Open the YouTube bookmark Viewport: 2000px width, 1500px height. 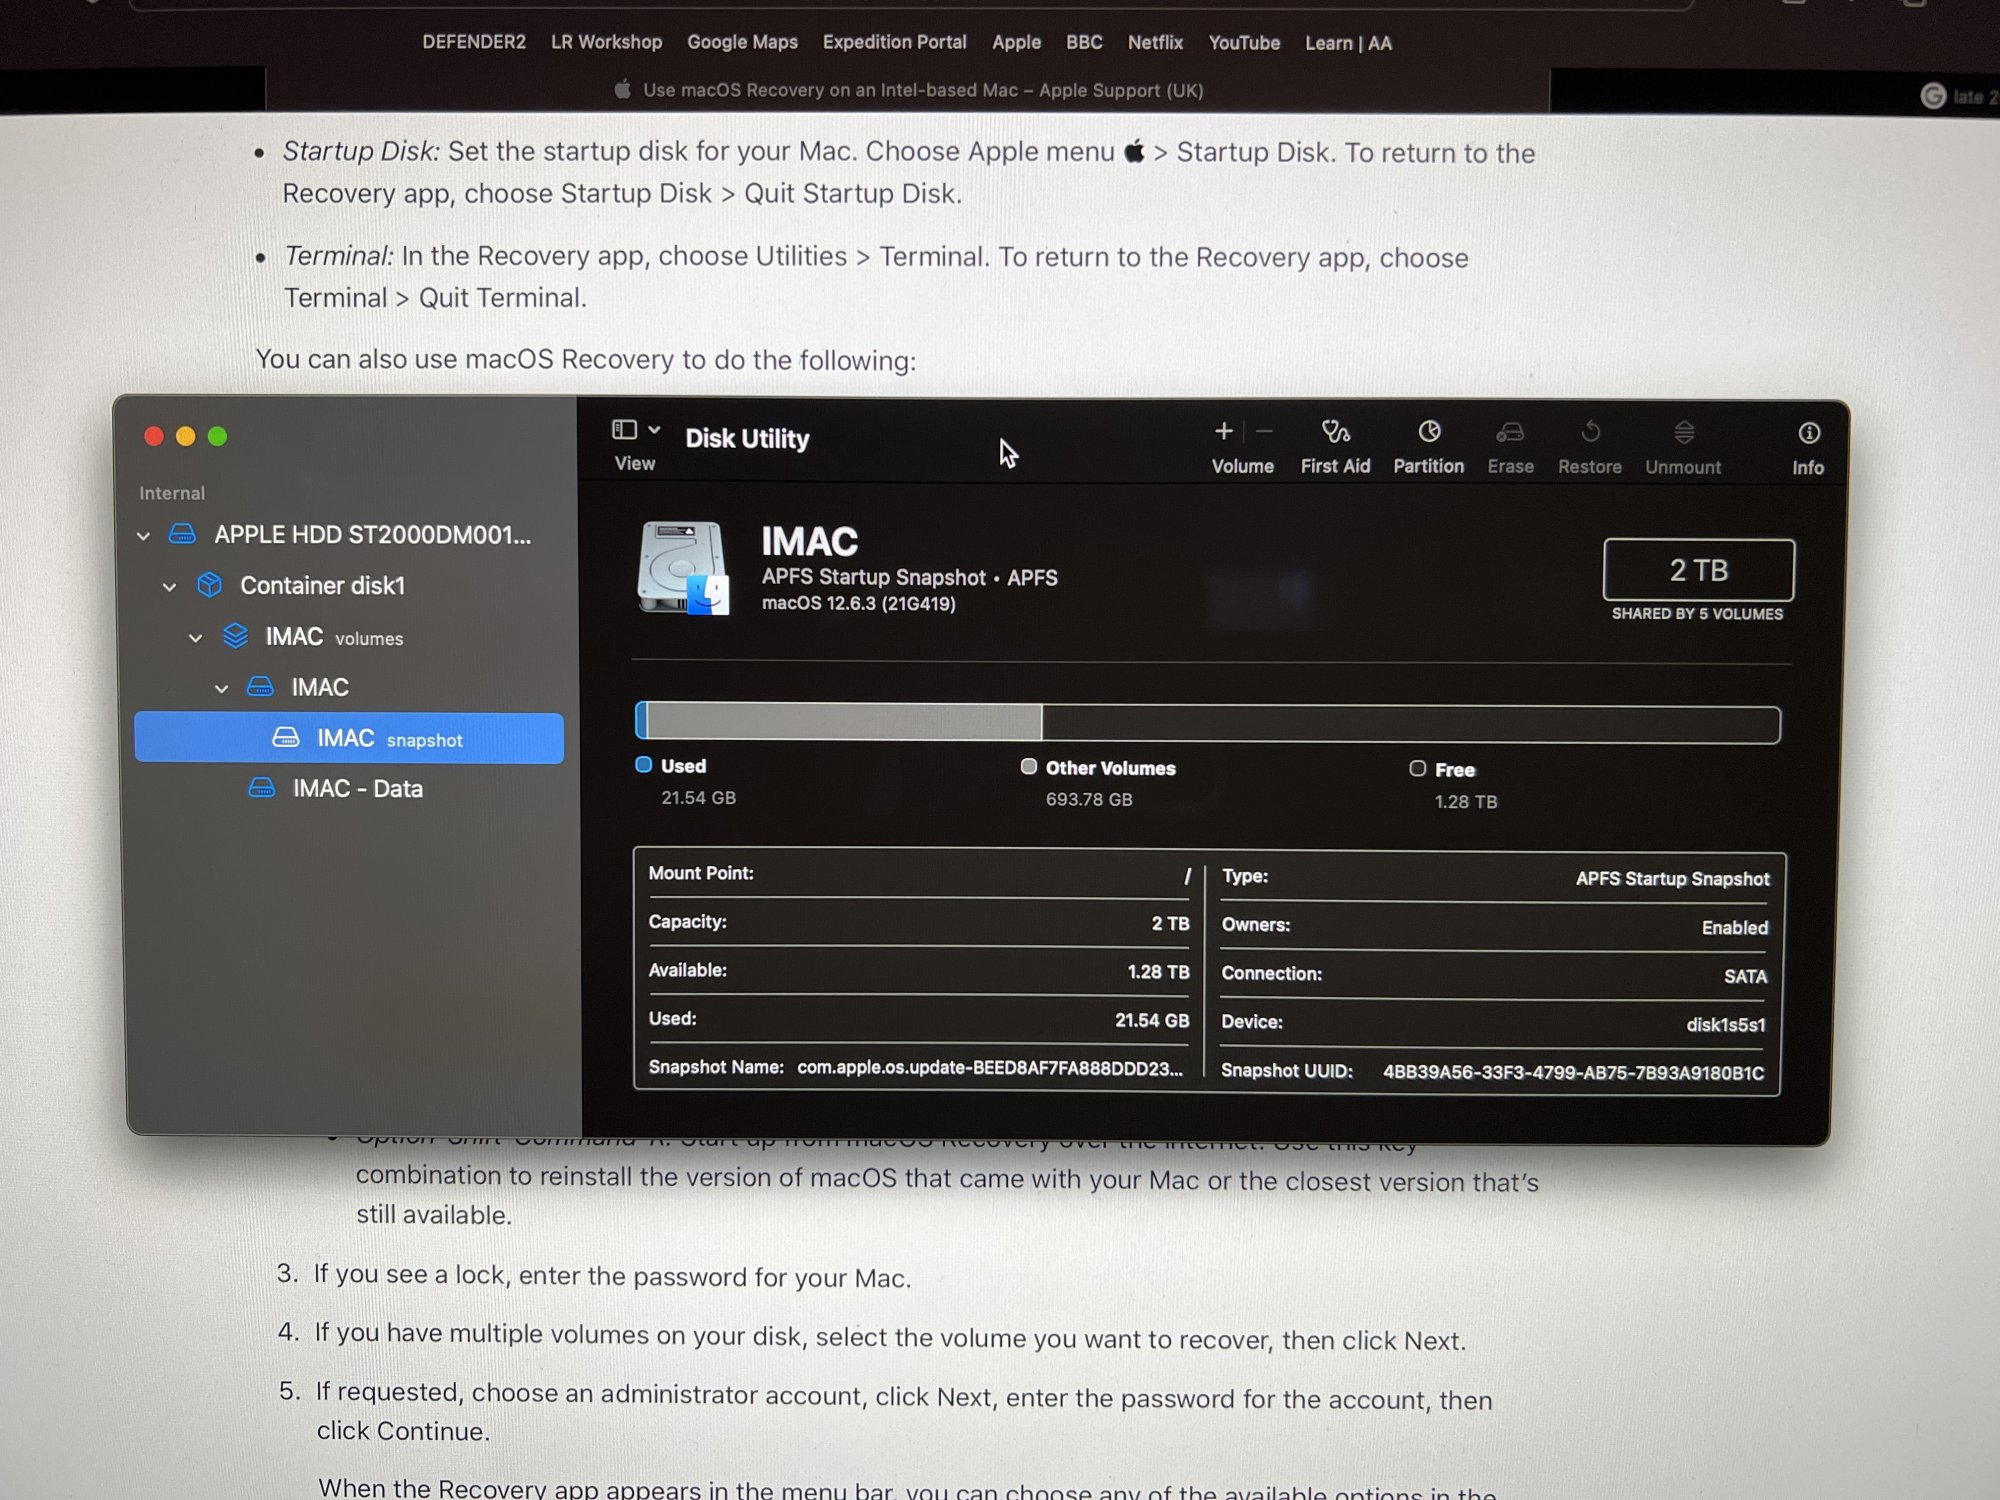pyautogui.click(x=1243, y=43)
